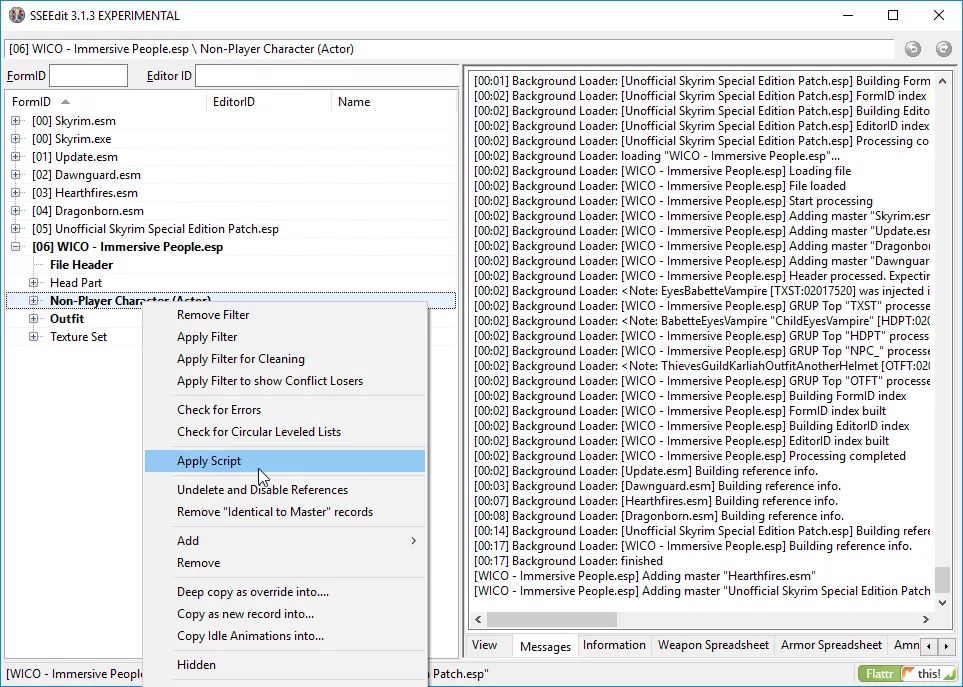
Task: Choose Copy Idle Animations into...
Action: [x=285, y=637]
